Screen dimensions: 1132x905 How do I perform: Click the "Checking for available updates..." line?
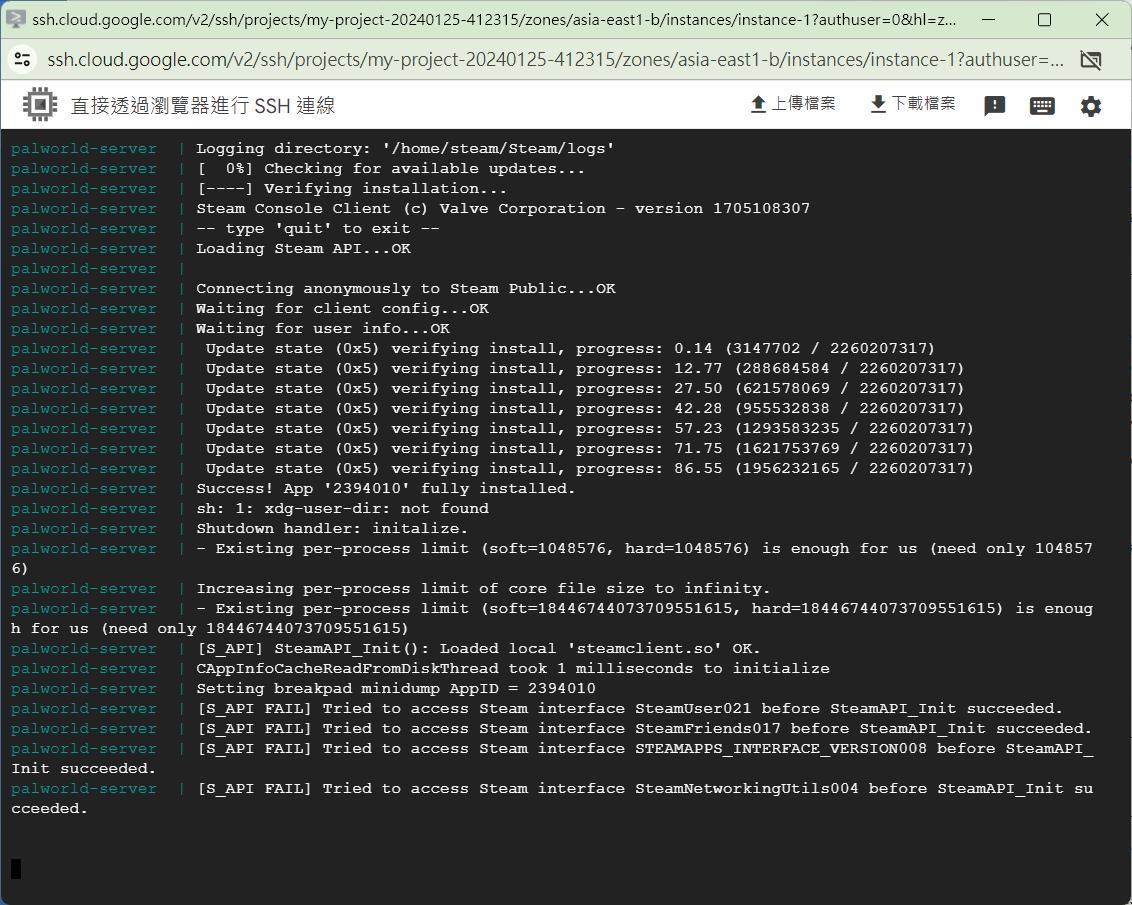coord(391,169)
